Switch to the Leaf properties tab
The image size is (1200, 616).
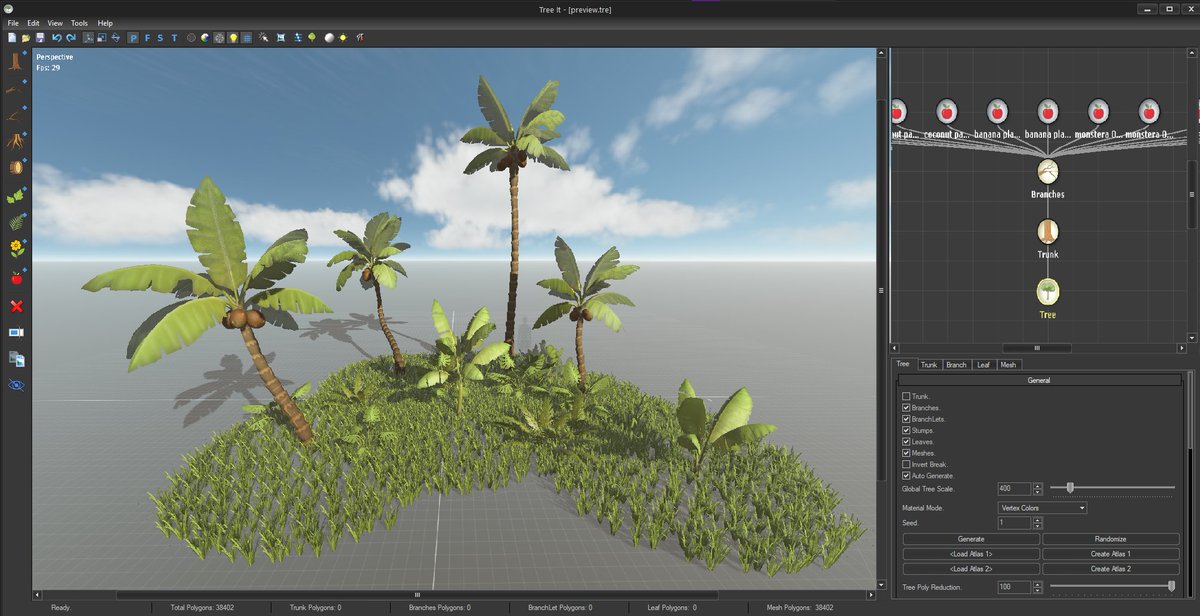click(983, 365)
